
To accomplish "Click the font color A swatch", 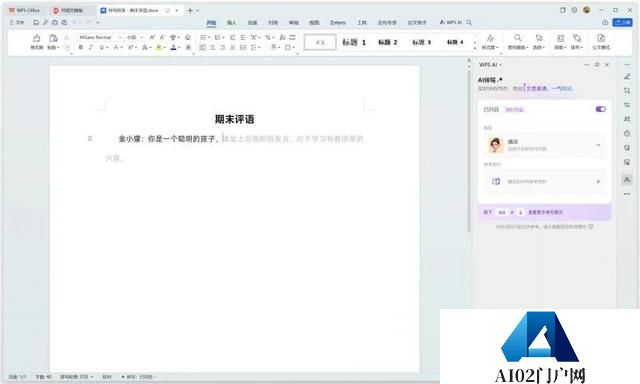I will [x=173, y=48].
